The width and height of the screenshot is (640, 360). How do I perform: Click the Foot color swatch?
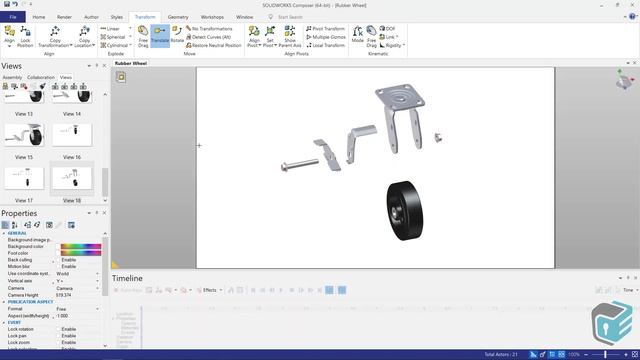(x=81, y=253)
